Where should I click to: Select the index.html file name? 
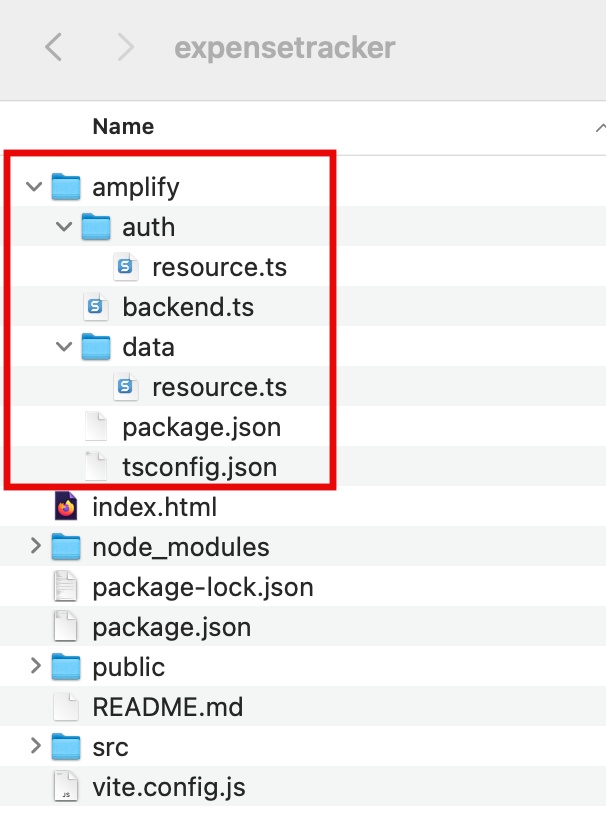[155, 507]
